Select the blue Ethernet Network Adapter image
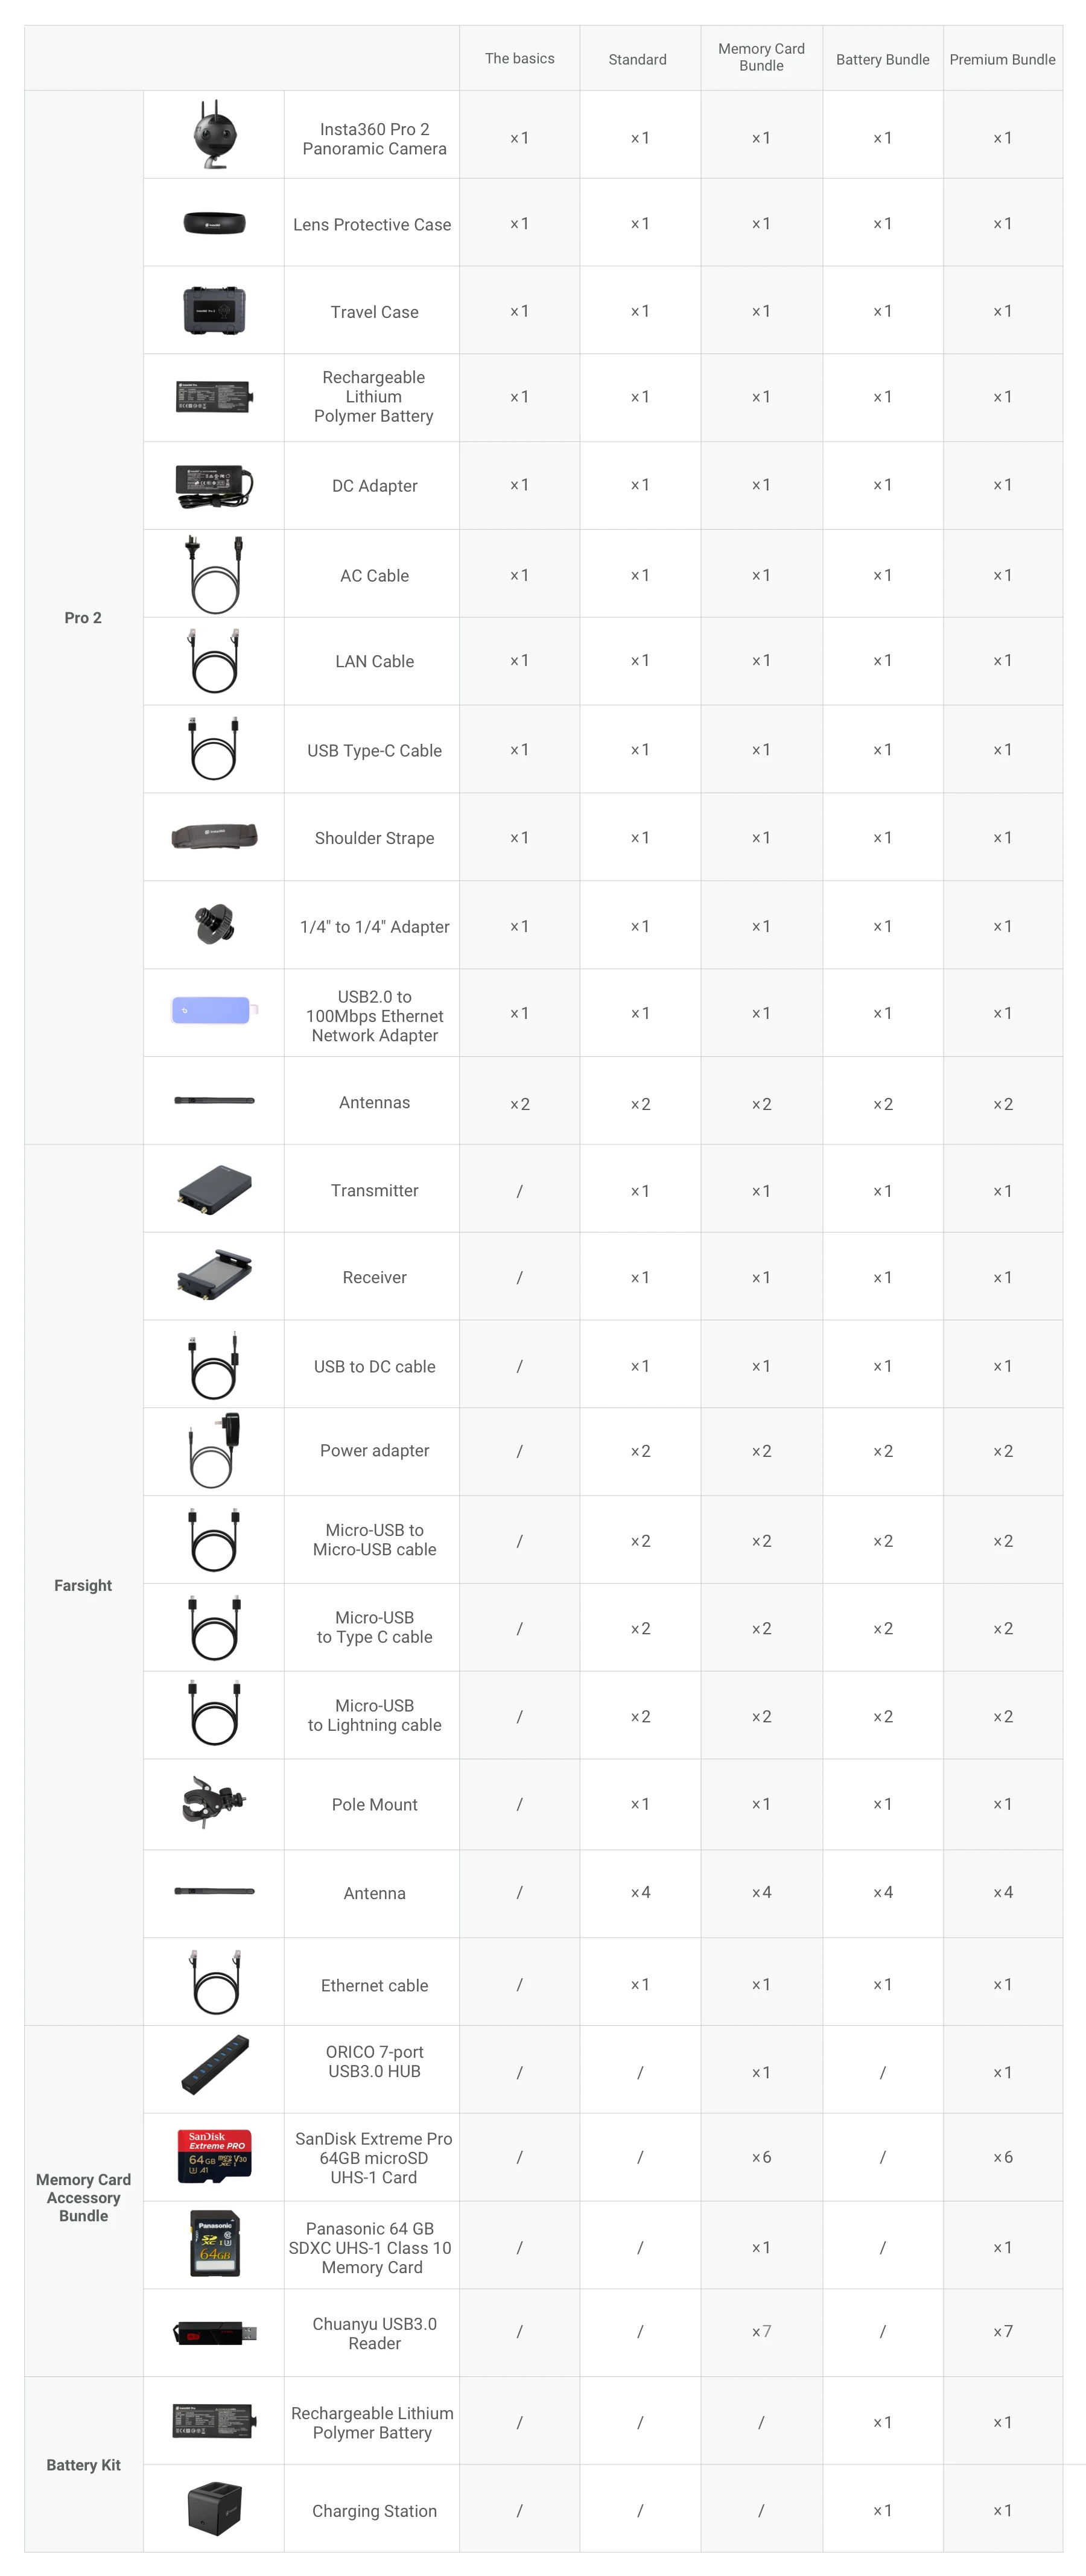 (214, 1010)
